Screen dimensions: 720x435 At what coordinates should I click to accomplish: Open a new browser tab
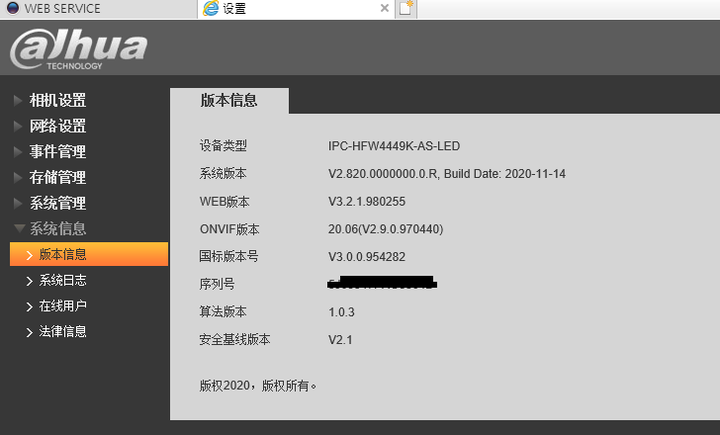[x=406, y=8]
